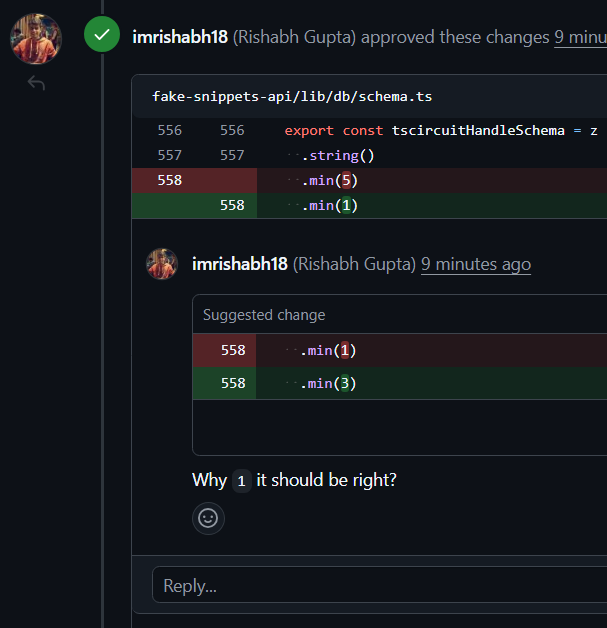
Task: Select new line number 557 in right column
Action: [232, 155]
